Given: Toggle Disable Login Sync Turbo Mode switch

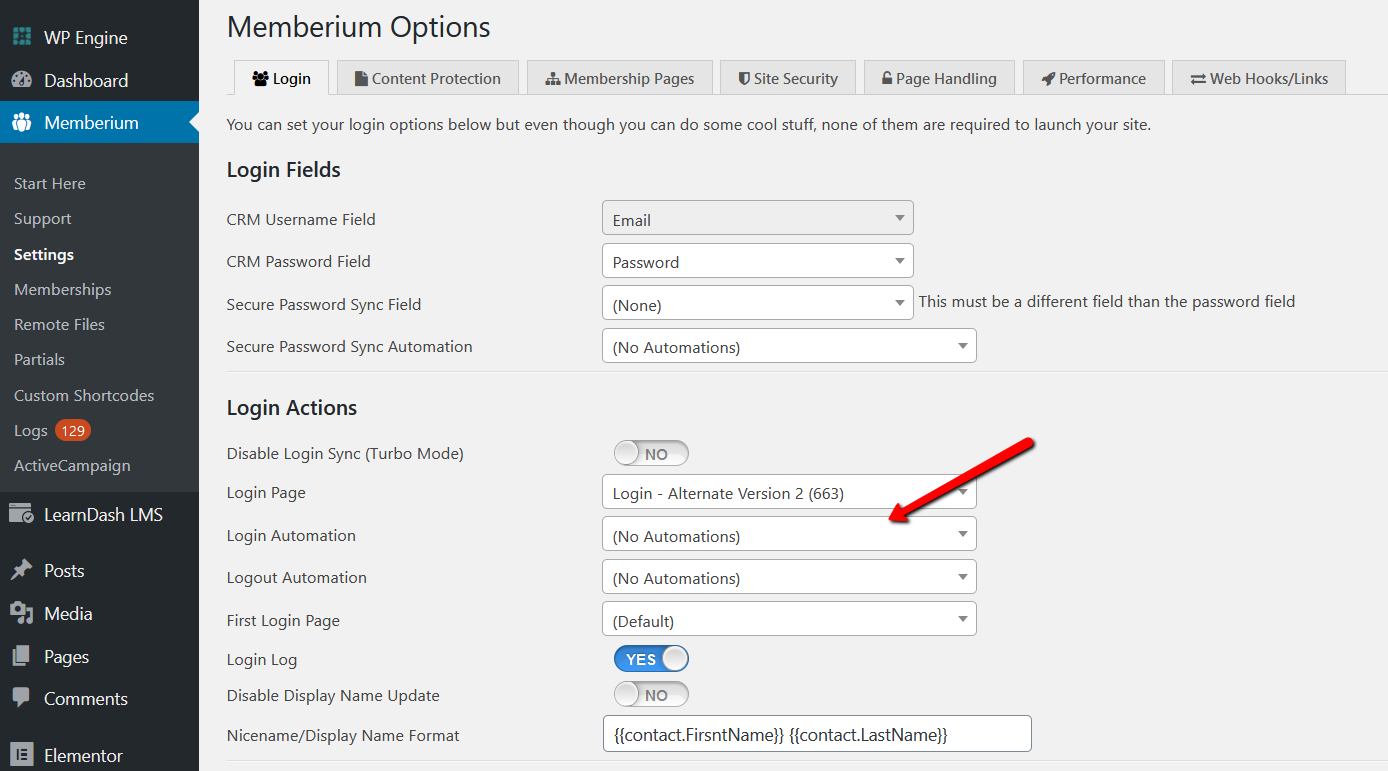Looking at the screenshot, I should pos(651,454).
